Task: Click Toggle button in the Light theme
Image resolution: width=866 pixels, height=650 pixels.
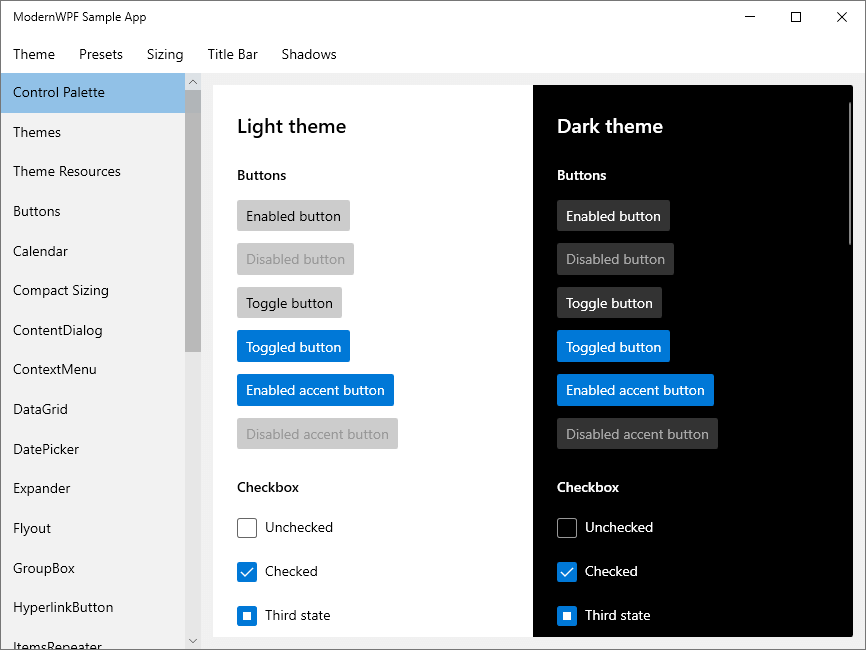Action: coord(289,303)
